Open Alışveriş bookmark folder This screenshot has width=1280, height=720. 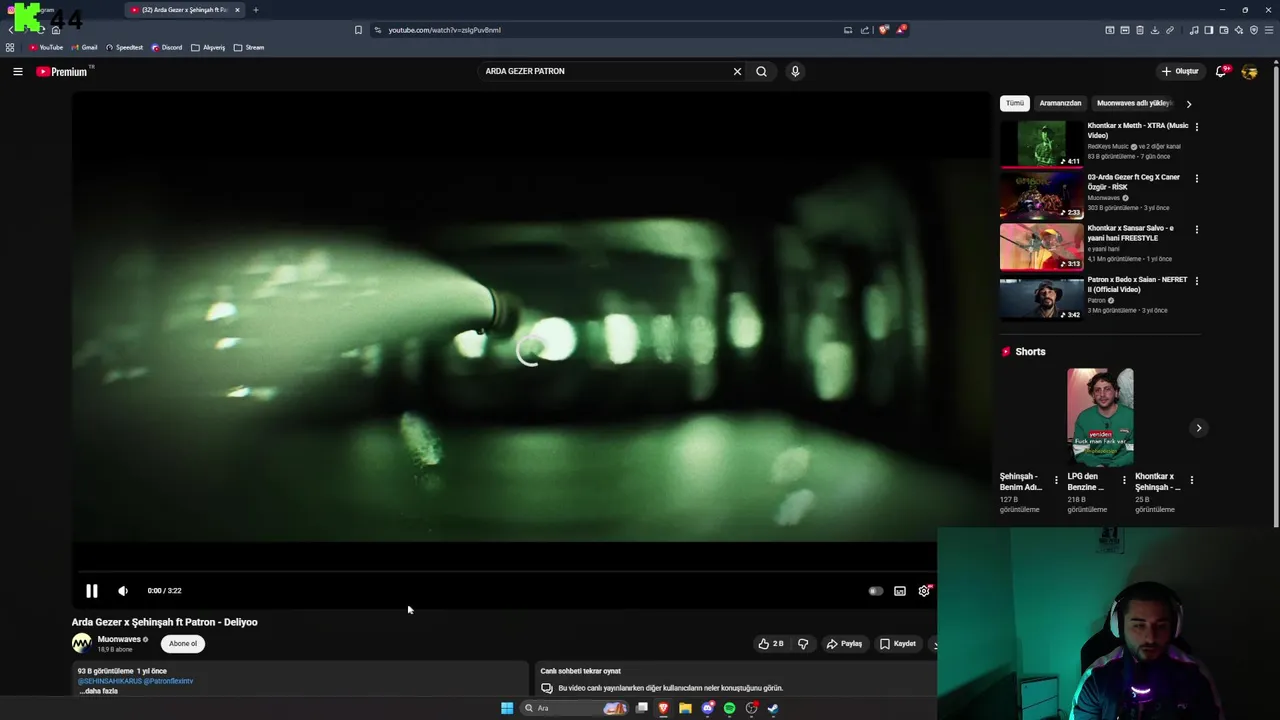[x=208, y=47]
